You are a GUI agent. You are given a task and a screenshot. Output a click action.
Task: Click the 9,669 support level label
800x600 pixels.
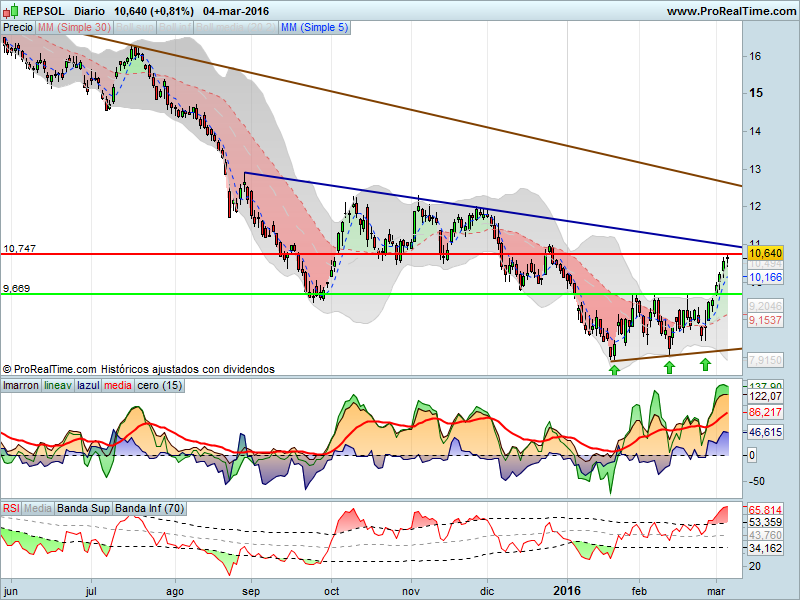click(17, 289)
